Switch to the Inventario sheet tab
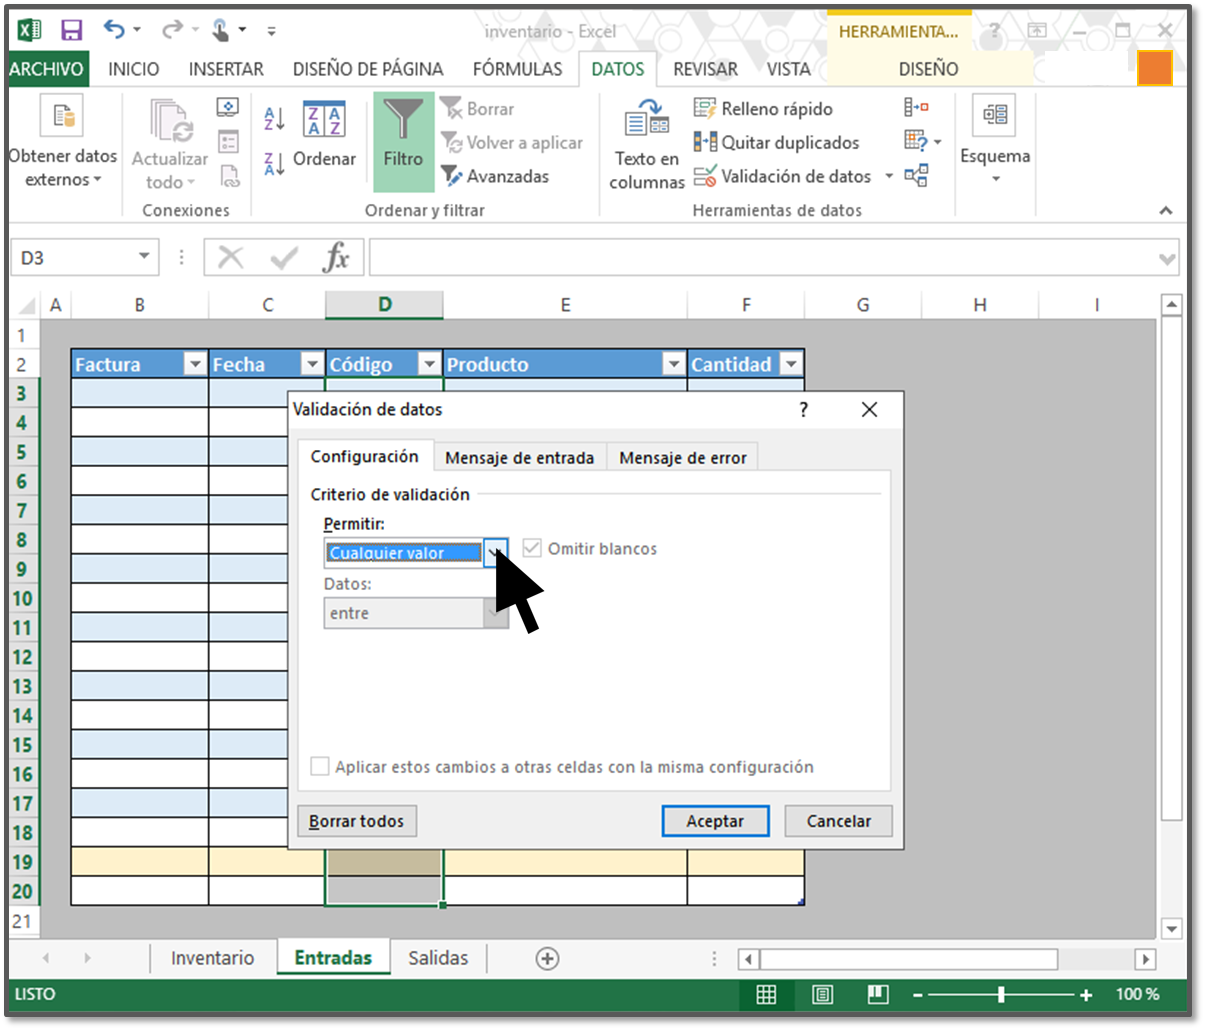This screenshot has width=1205, height=1030. tap(212, 958)
